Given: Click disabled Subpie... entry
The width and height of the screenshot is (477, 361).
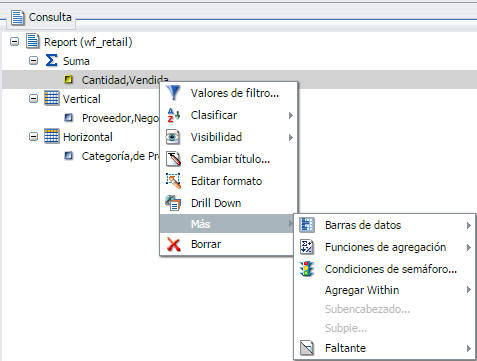Looking at the screenshot, I should (385, 328).
